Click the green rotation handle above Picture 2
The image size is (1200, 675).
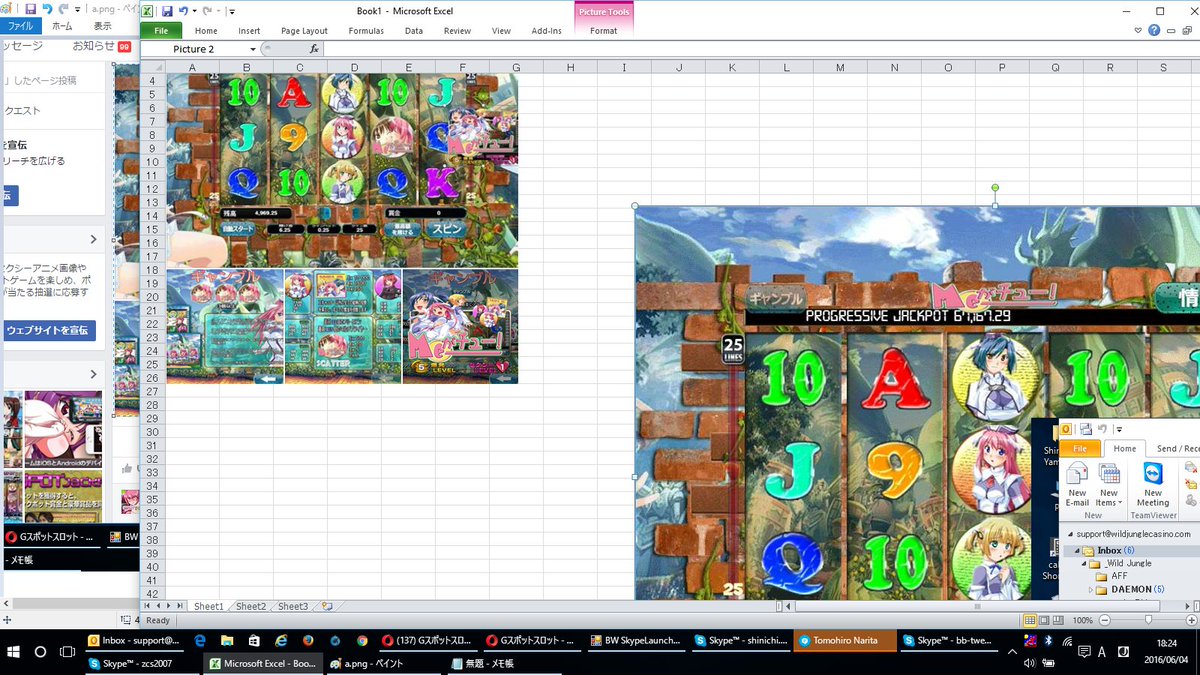pos(995,187)
